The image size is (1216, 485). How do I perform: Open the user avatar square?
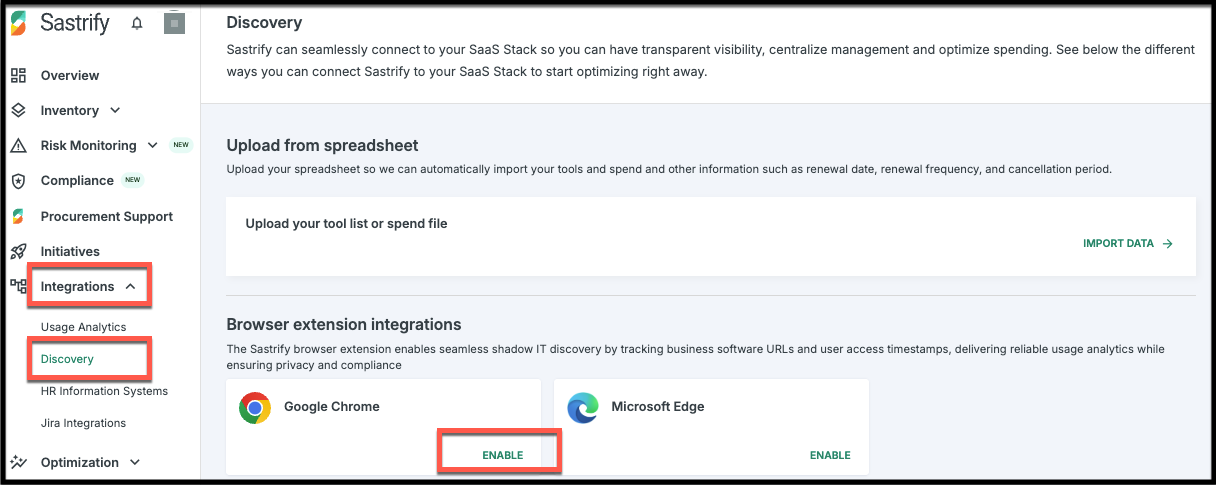coord(175,24)
